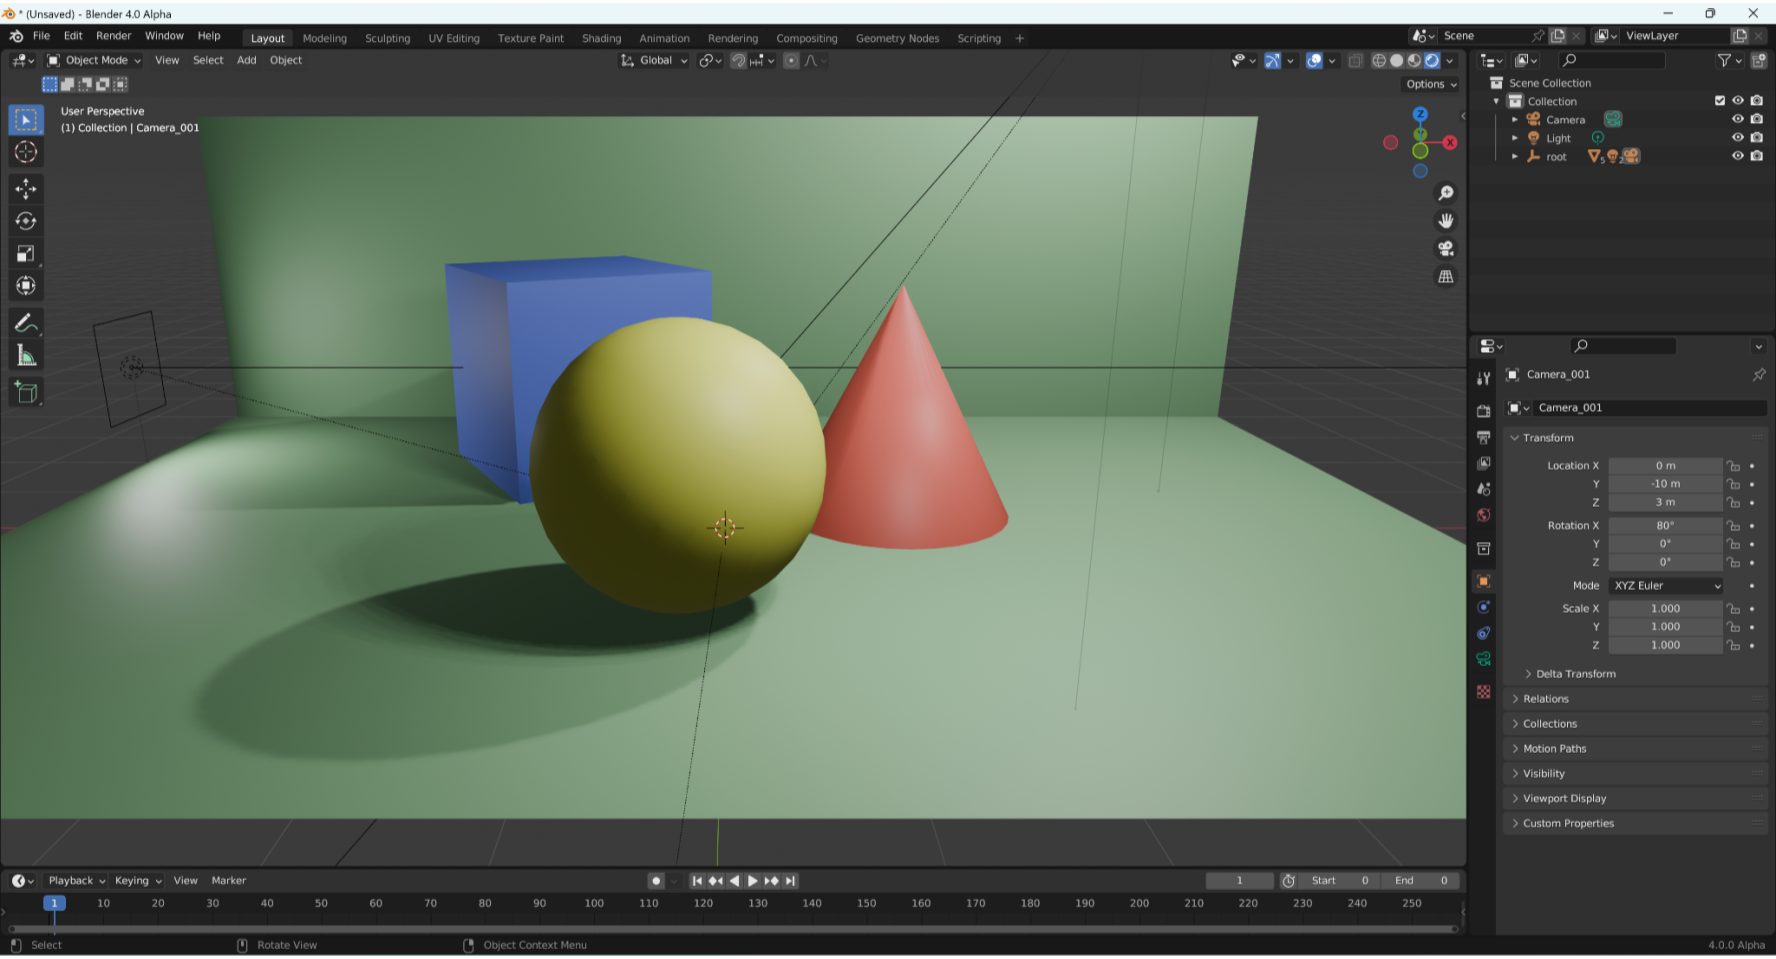Switch to the Render properties tab
The width and height of the screenshot is (1776, 959).
1484,410
